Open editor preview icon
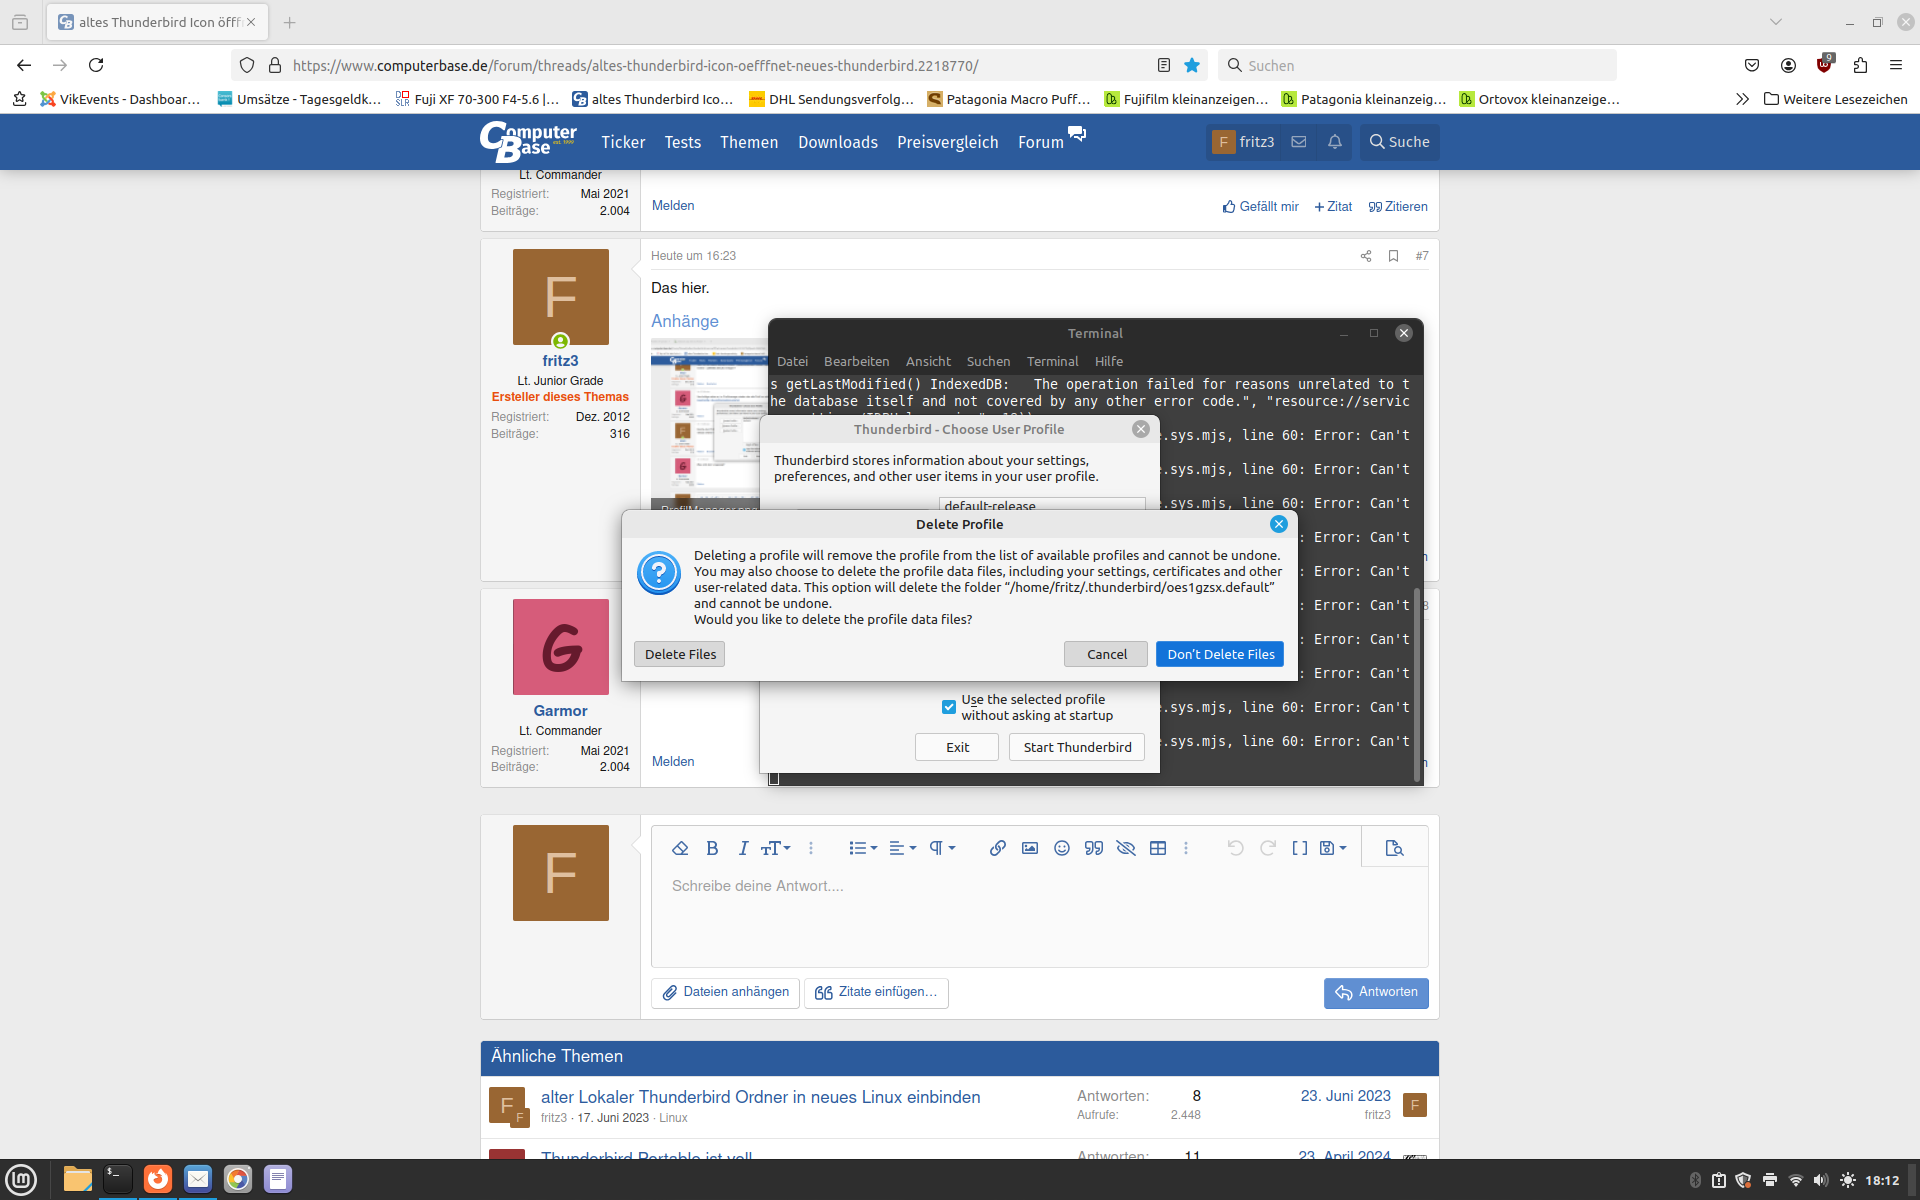Screen dimensions: 1920x1200 1394,848
